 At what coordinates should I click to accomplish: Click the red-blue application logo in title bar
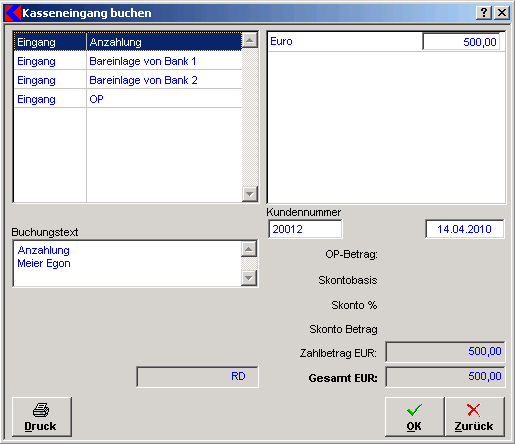(x=13, y=13)
